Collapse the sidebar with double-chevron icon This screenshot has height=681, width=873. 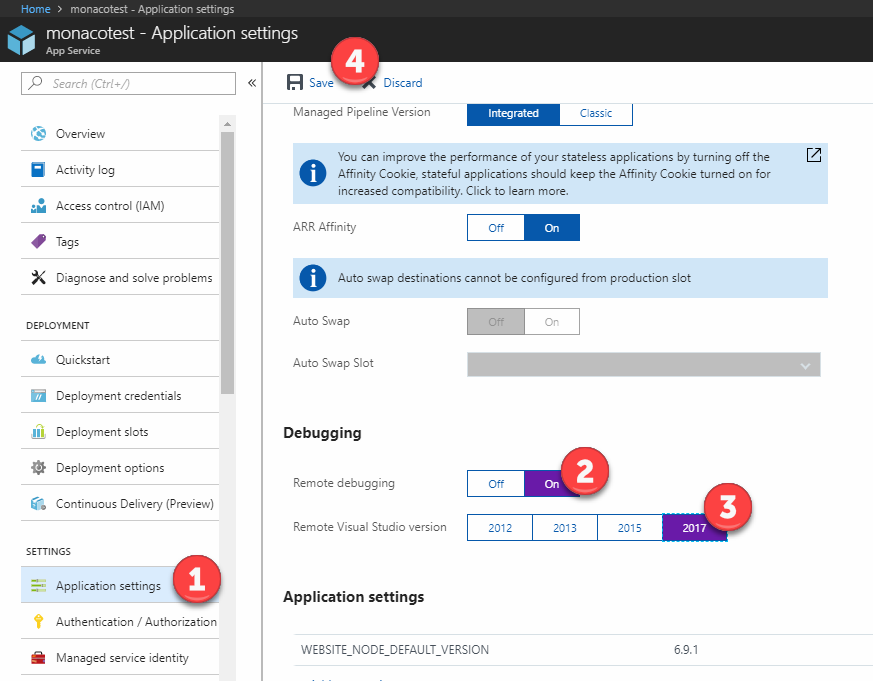tap(252, 83)
